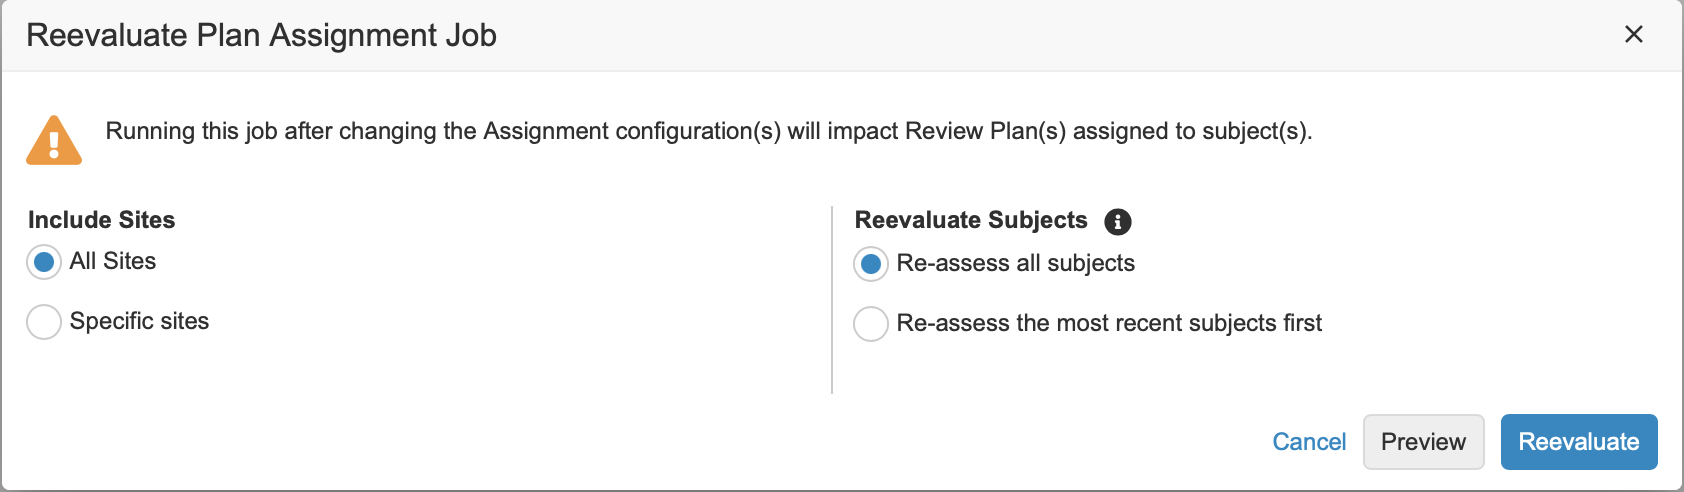1684x492 pixels.
Task: Choose the Specific sites radio circle
Action: click(44, 322)
